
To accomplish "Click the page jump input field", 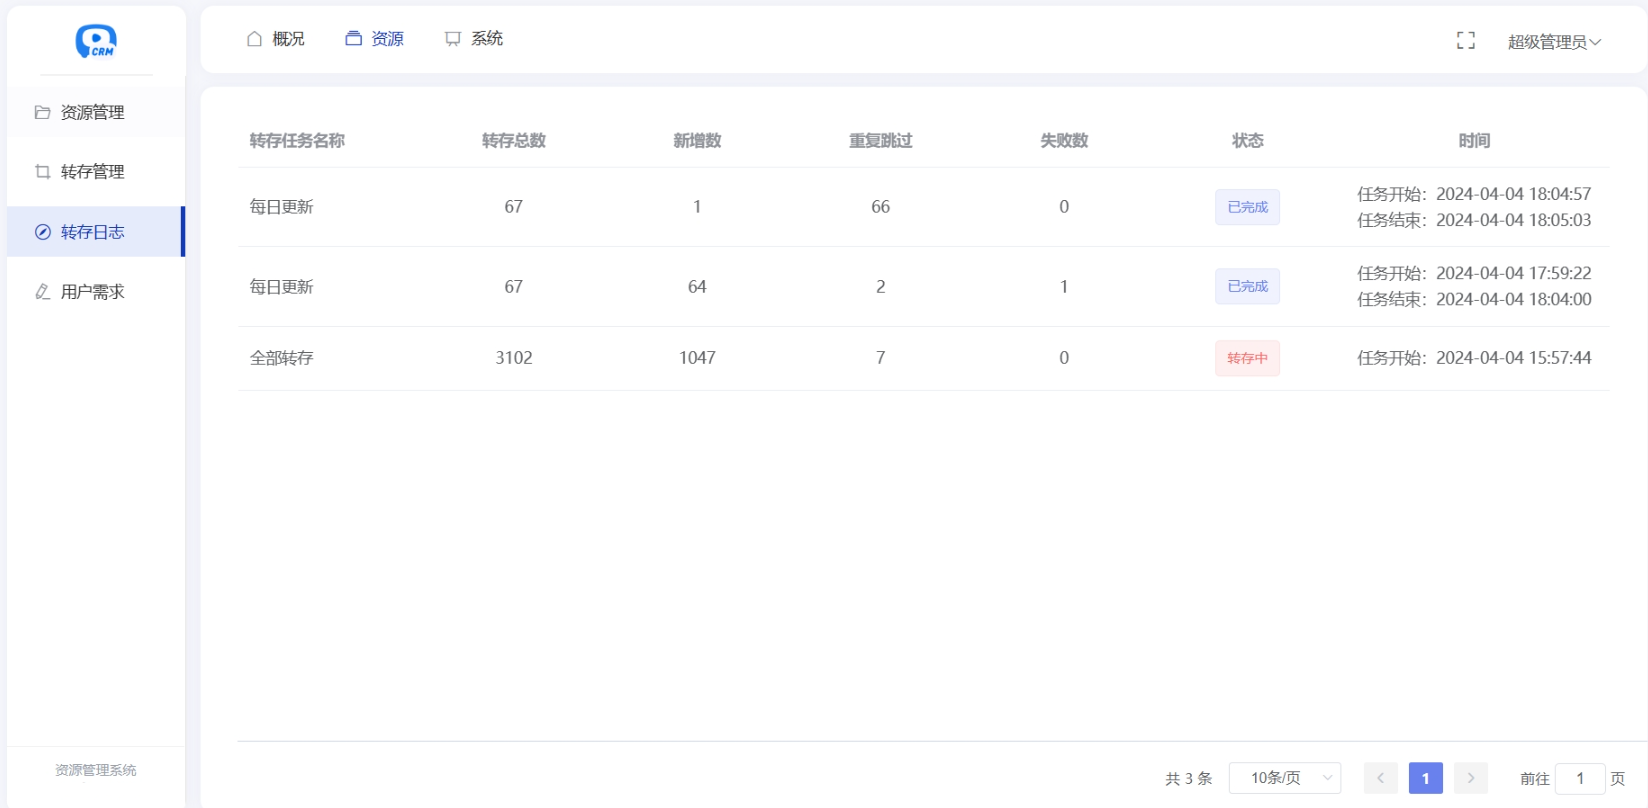I will [x=1579, y=778].
